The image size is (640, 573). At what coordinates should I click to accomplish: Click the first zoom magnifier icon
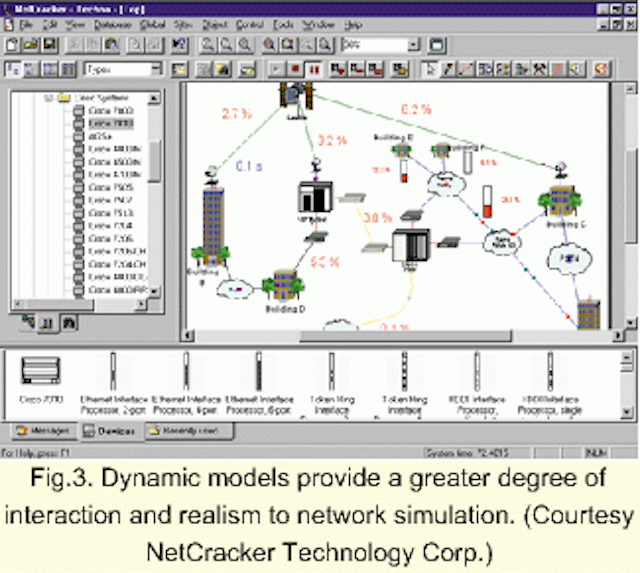pyautogui.click(x=208, y=45)
